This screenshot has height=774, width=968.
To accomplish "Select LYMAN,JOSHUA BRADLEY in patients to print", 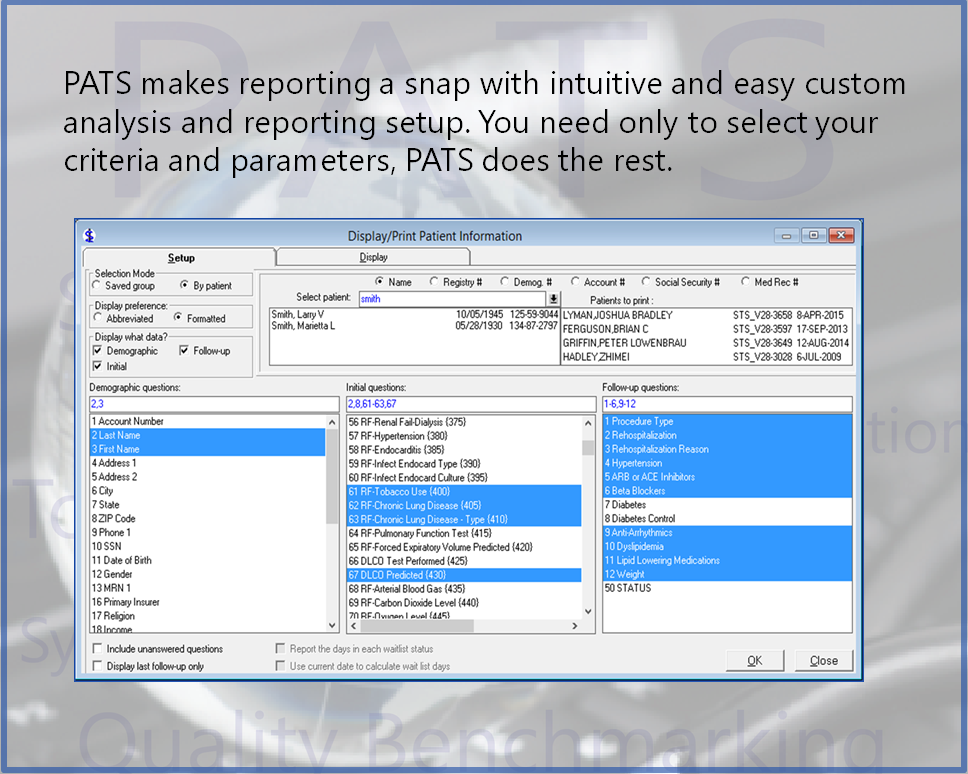I will [x=706, y=315].
